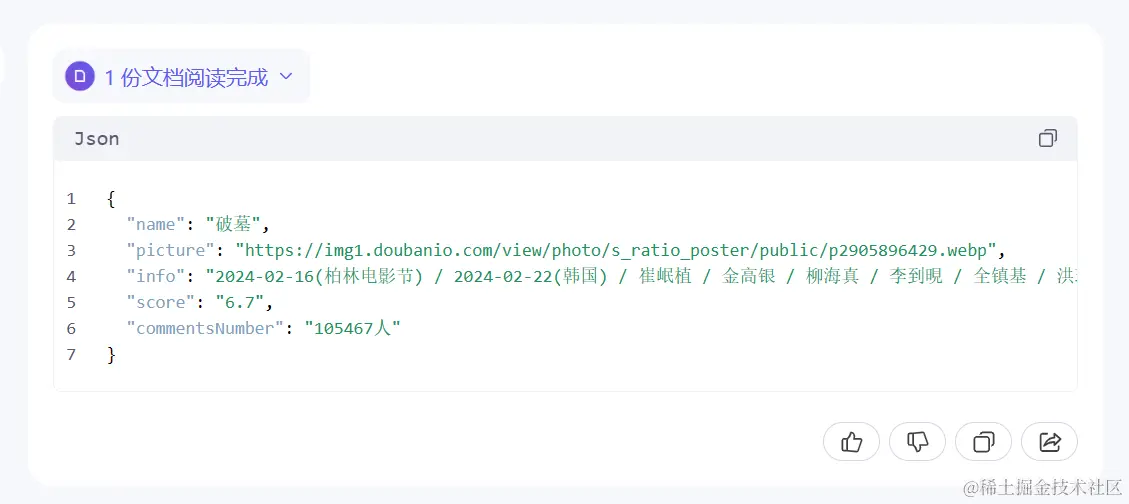The height and width of the screenshot is (504, 1129).
Task: Click the Json language label
Action: (x=96, y=139)
